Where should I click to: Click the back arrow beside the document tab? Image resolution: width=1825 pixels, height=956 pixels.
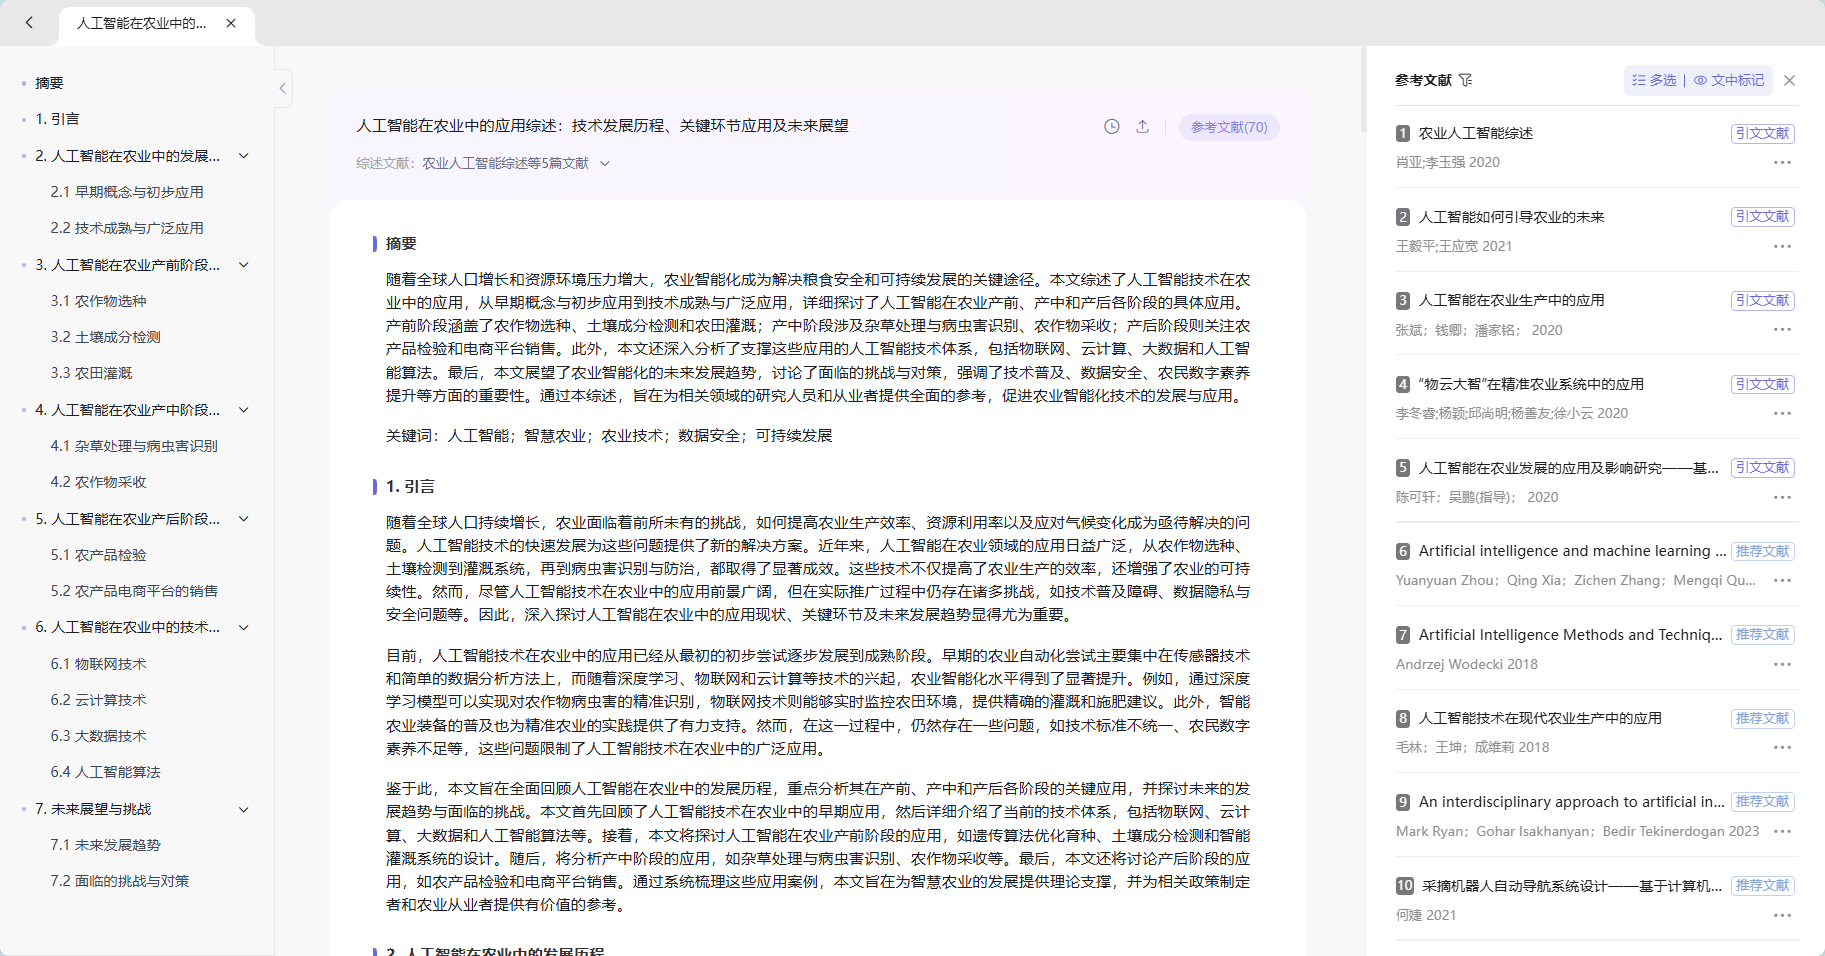(28, 22)
